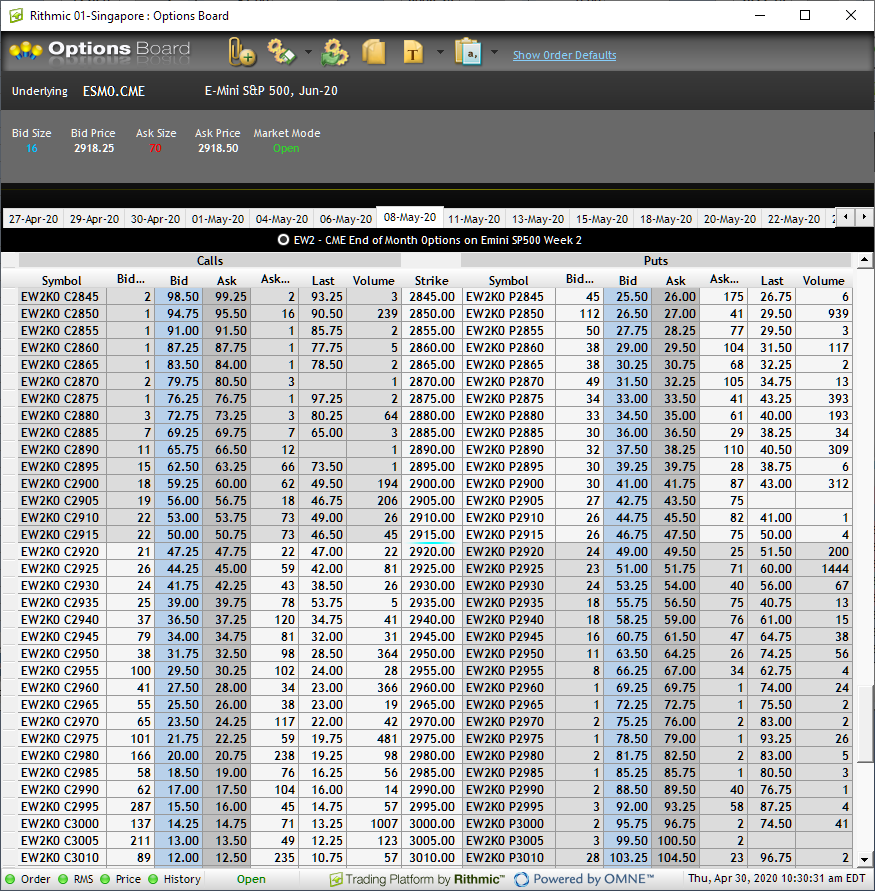Open dropdown arrow next to clipboard icon

click(494, 52)
